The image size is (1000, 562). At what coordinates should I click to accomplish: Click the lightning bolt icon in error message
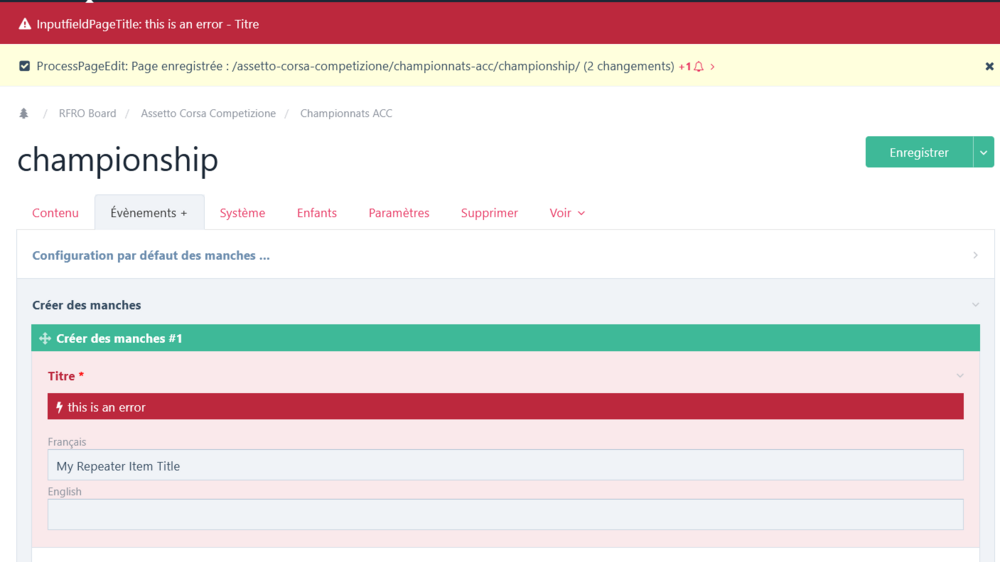coord(59,407)
